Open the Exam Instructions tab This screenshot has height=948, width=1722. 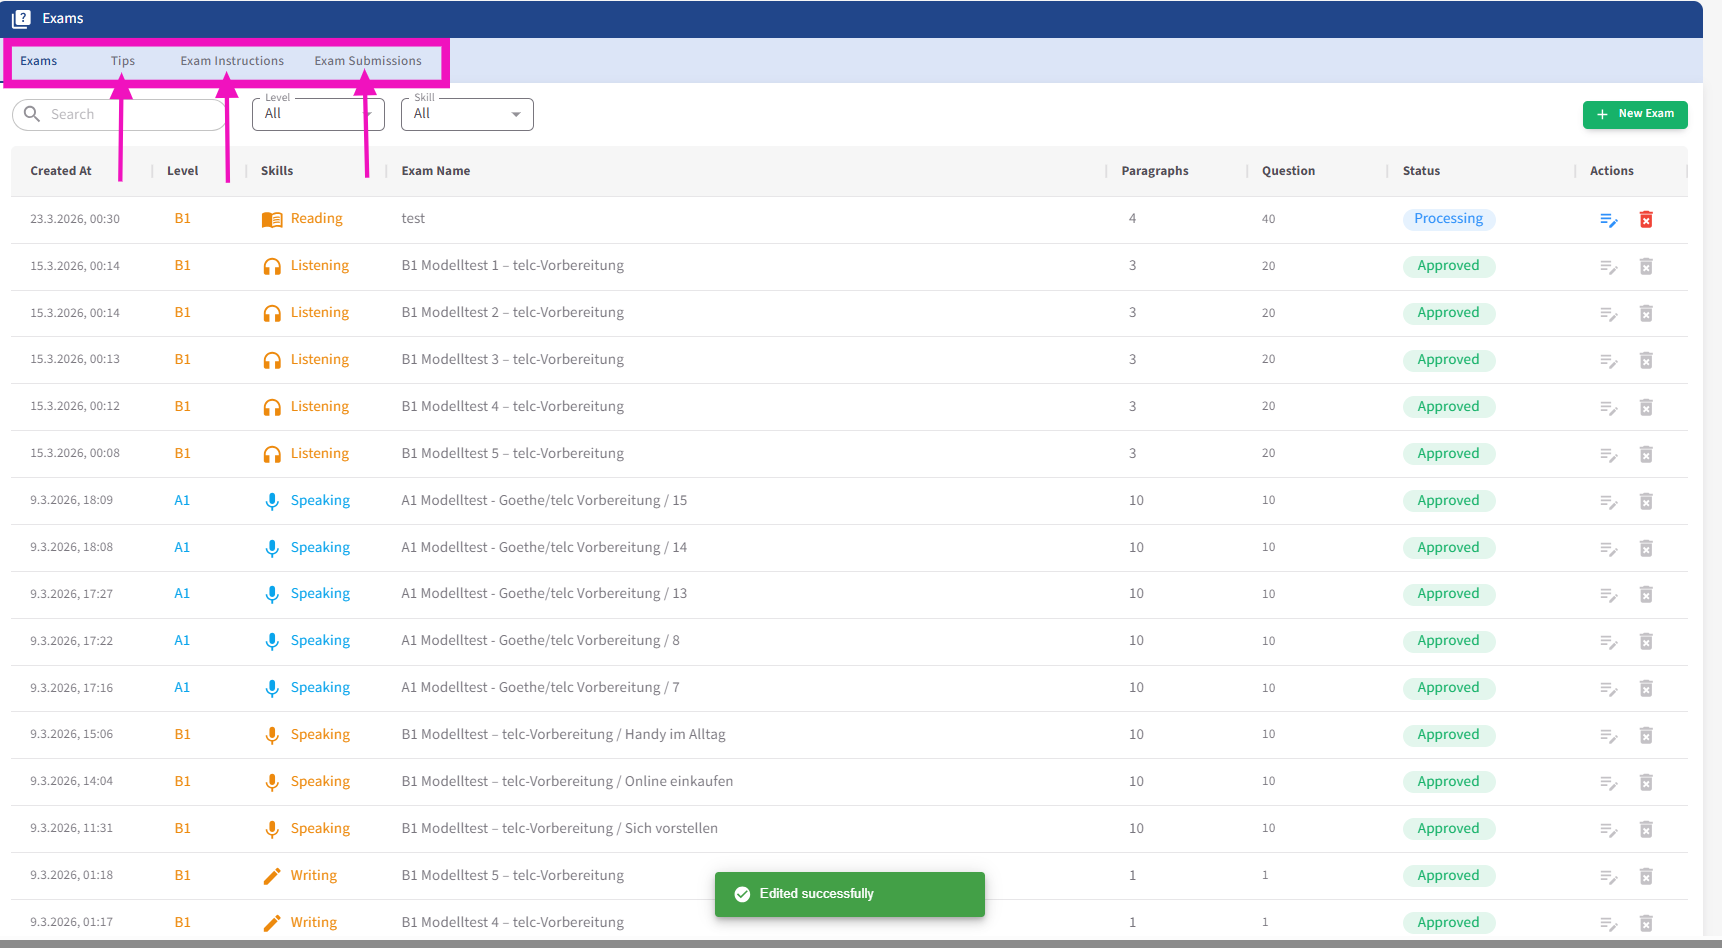pyautogui.click(x=232, y=61)
